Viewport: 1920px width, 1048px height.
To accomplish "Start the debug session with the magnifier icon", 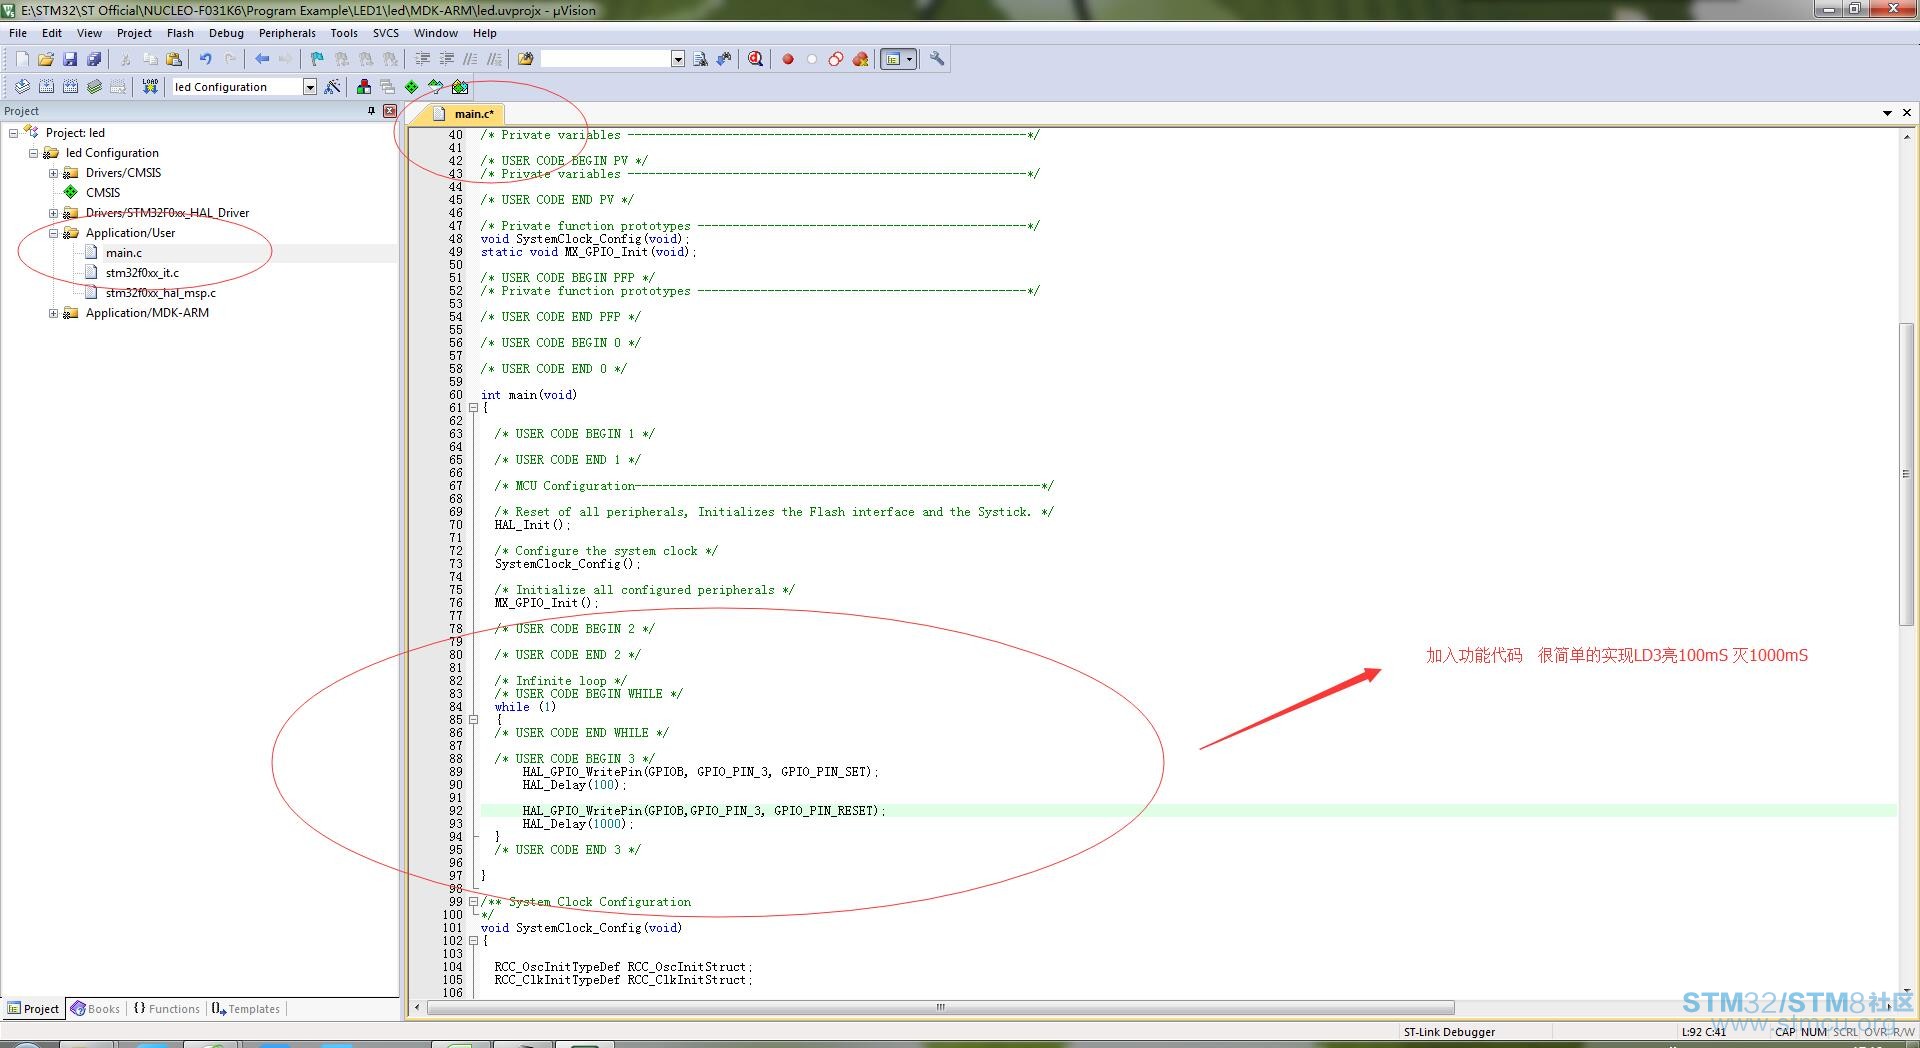I will tap(755, 59).
